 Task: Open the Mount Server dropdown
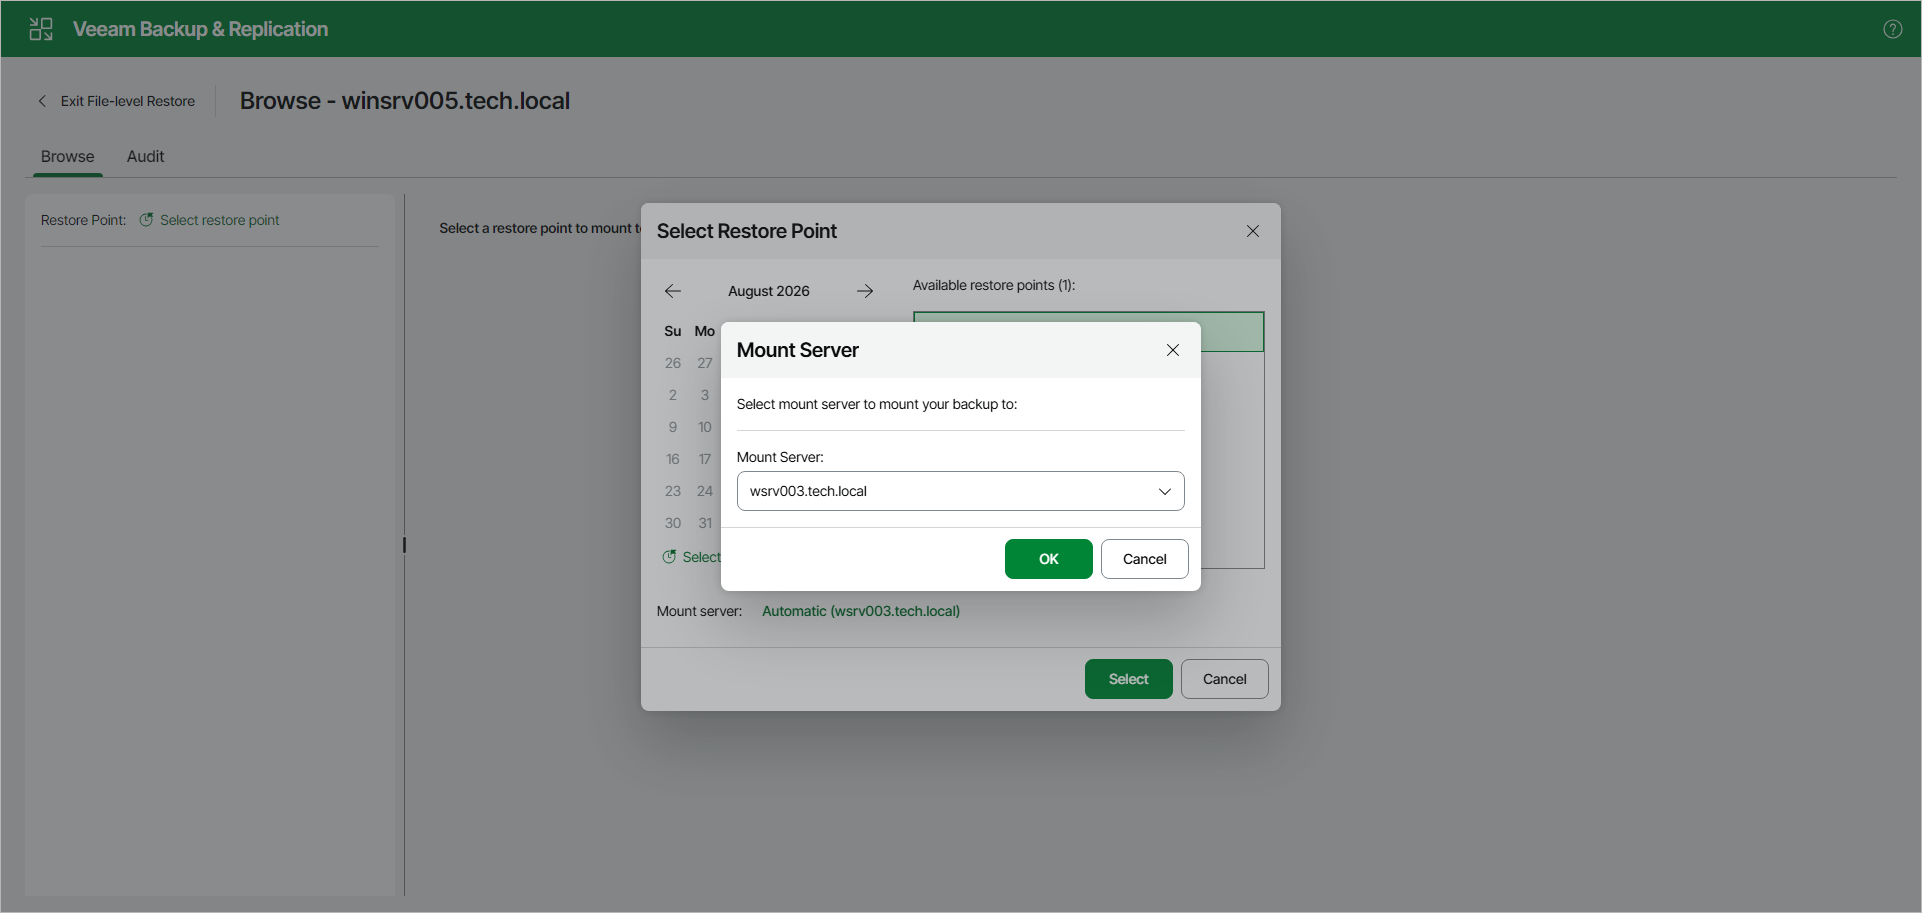pos(960,491)
